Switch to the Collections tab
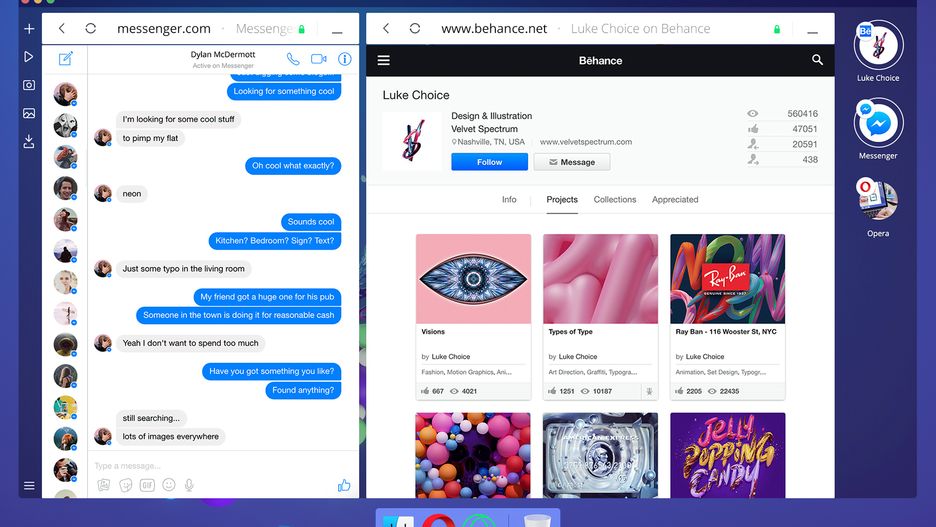Screen dimensions: 936x527 click(x=615, y=199)
